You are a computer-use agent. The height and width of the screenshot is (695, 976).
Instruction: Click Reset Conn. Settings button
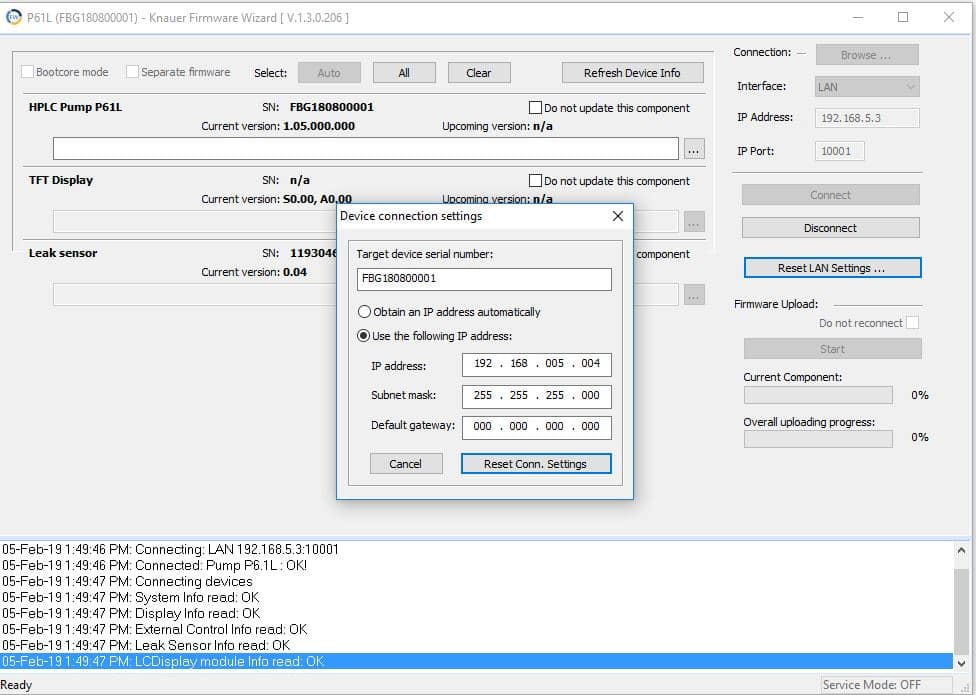536,464
